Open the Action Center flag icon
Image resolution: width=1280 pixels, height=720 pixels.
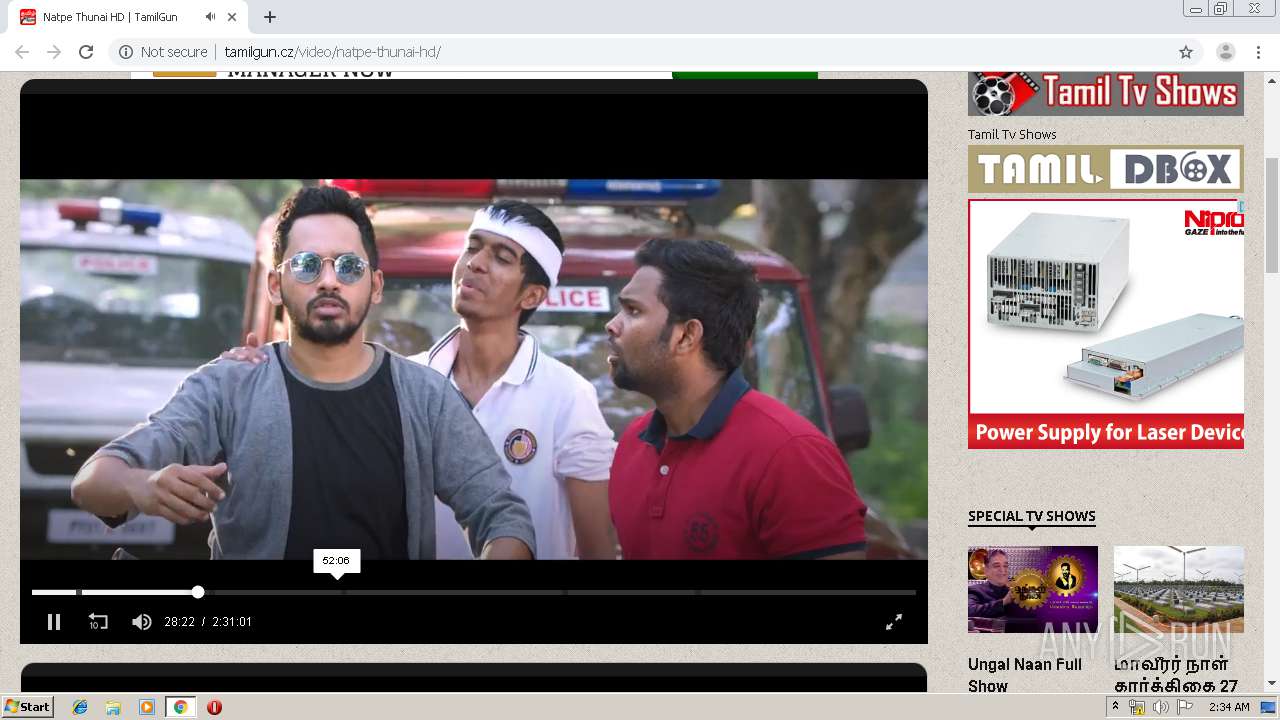coord(1183,707)
